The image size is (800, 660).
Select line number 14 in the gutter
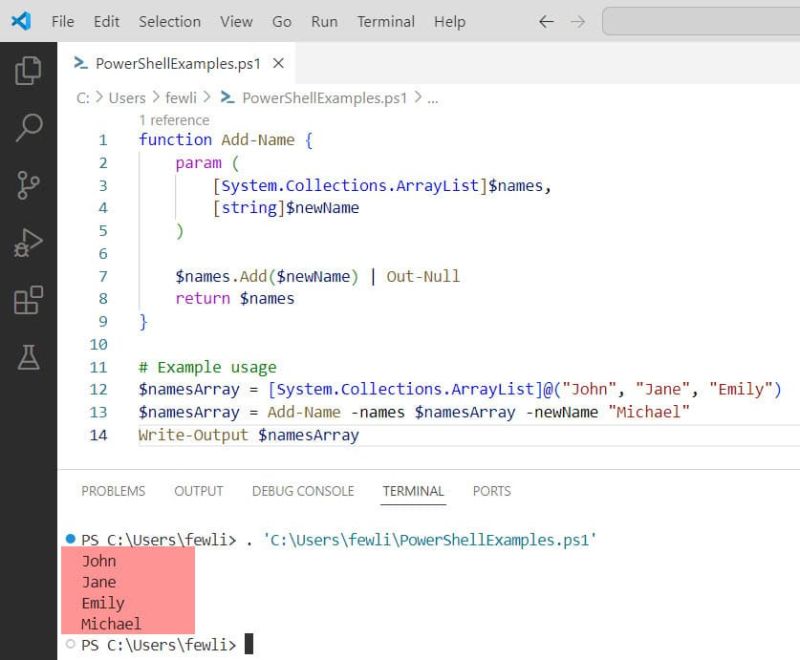click(x=98, y=435)
